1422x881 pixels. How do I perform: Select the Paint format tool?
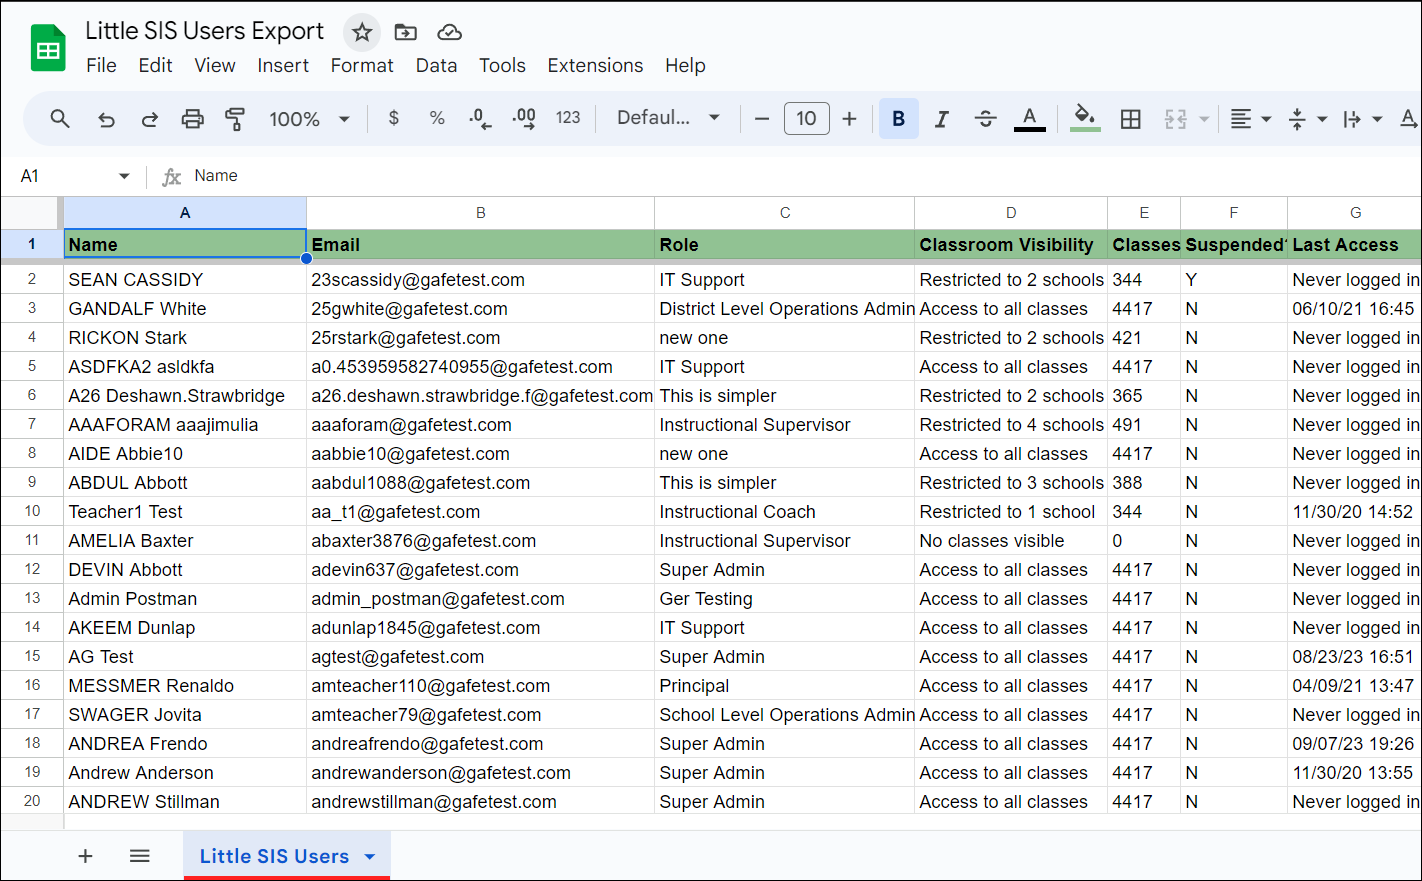(x=235, y=118)
